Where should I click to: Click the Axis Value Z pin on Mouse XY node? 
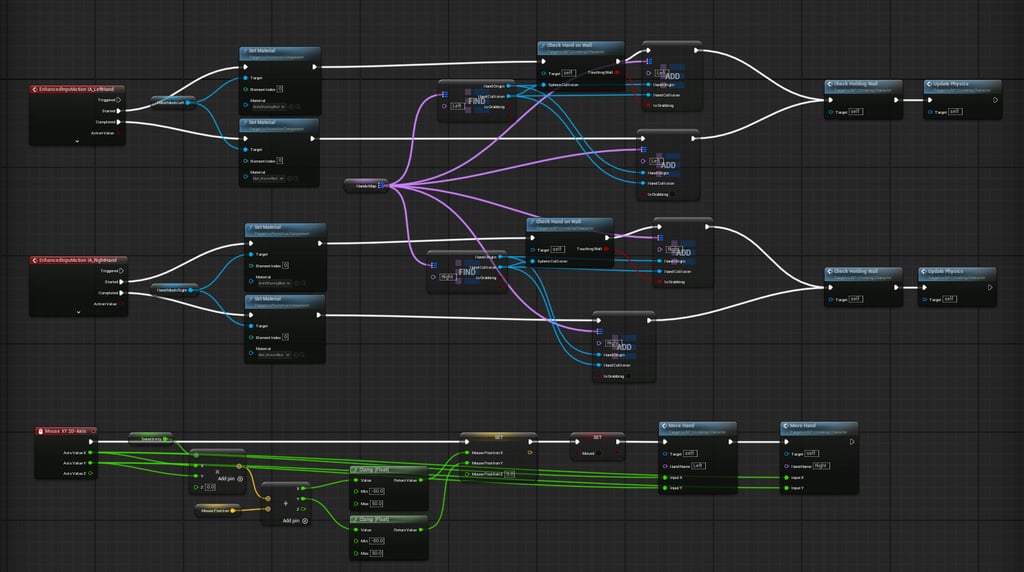point(90,473)
